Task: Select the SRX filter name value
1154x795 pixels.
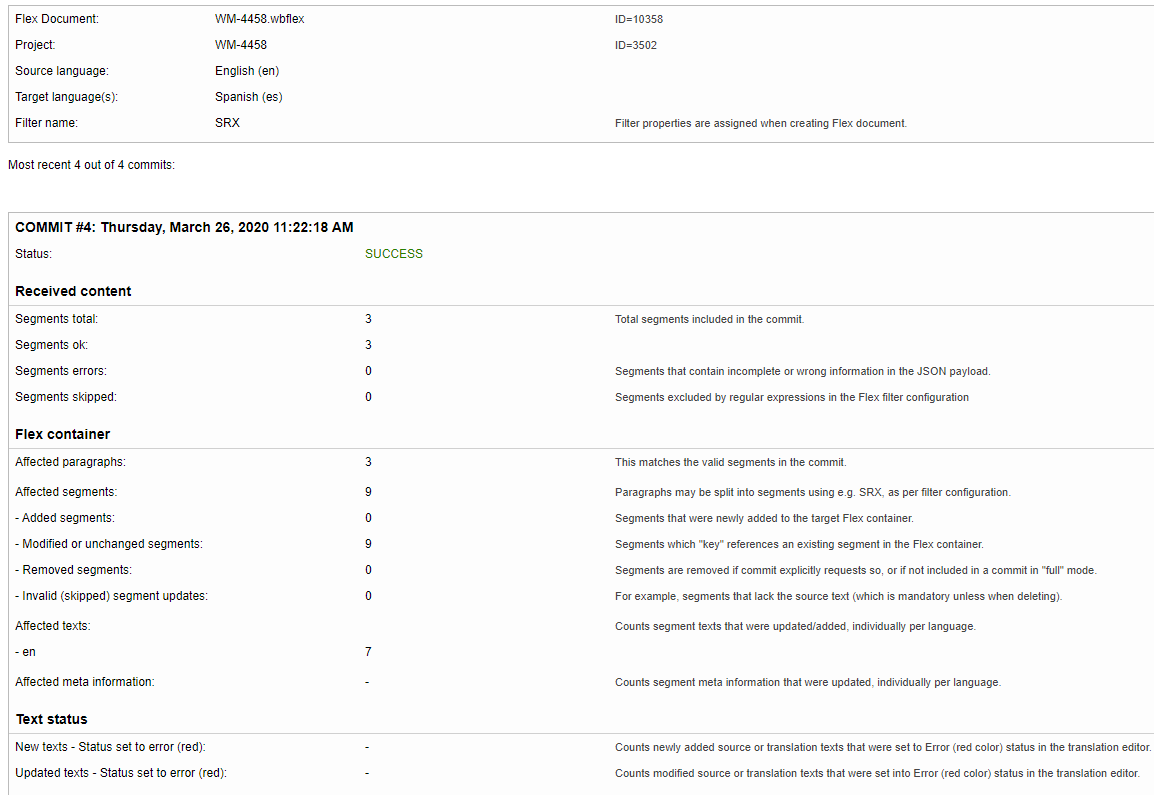Action: [x=227, y=123]
